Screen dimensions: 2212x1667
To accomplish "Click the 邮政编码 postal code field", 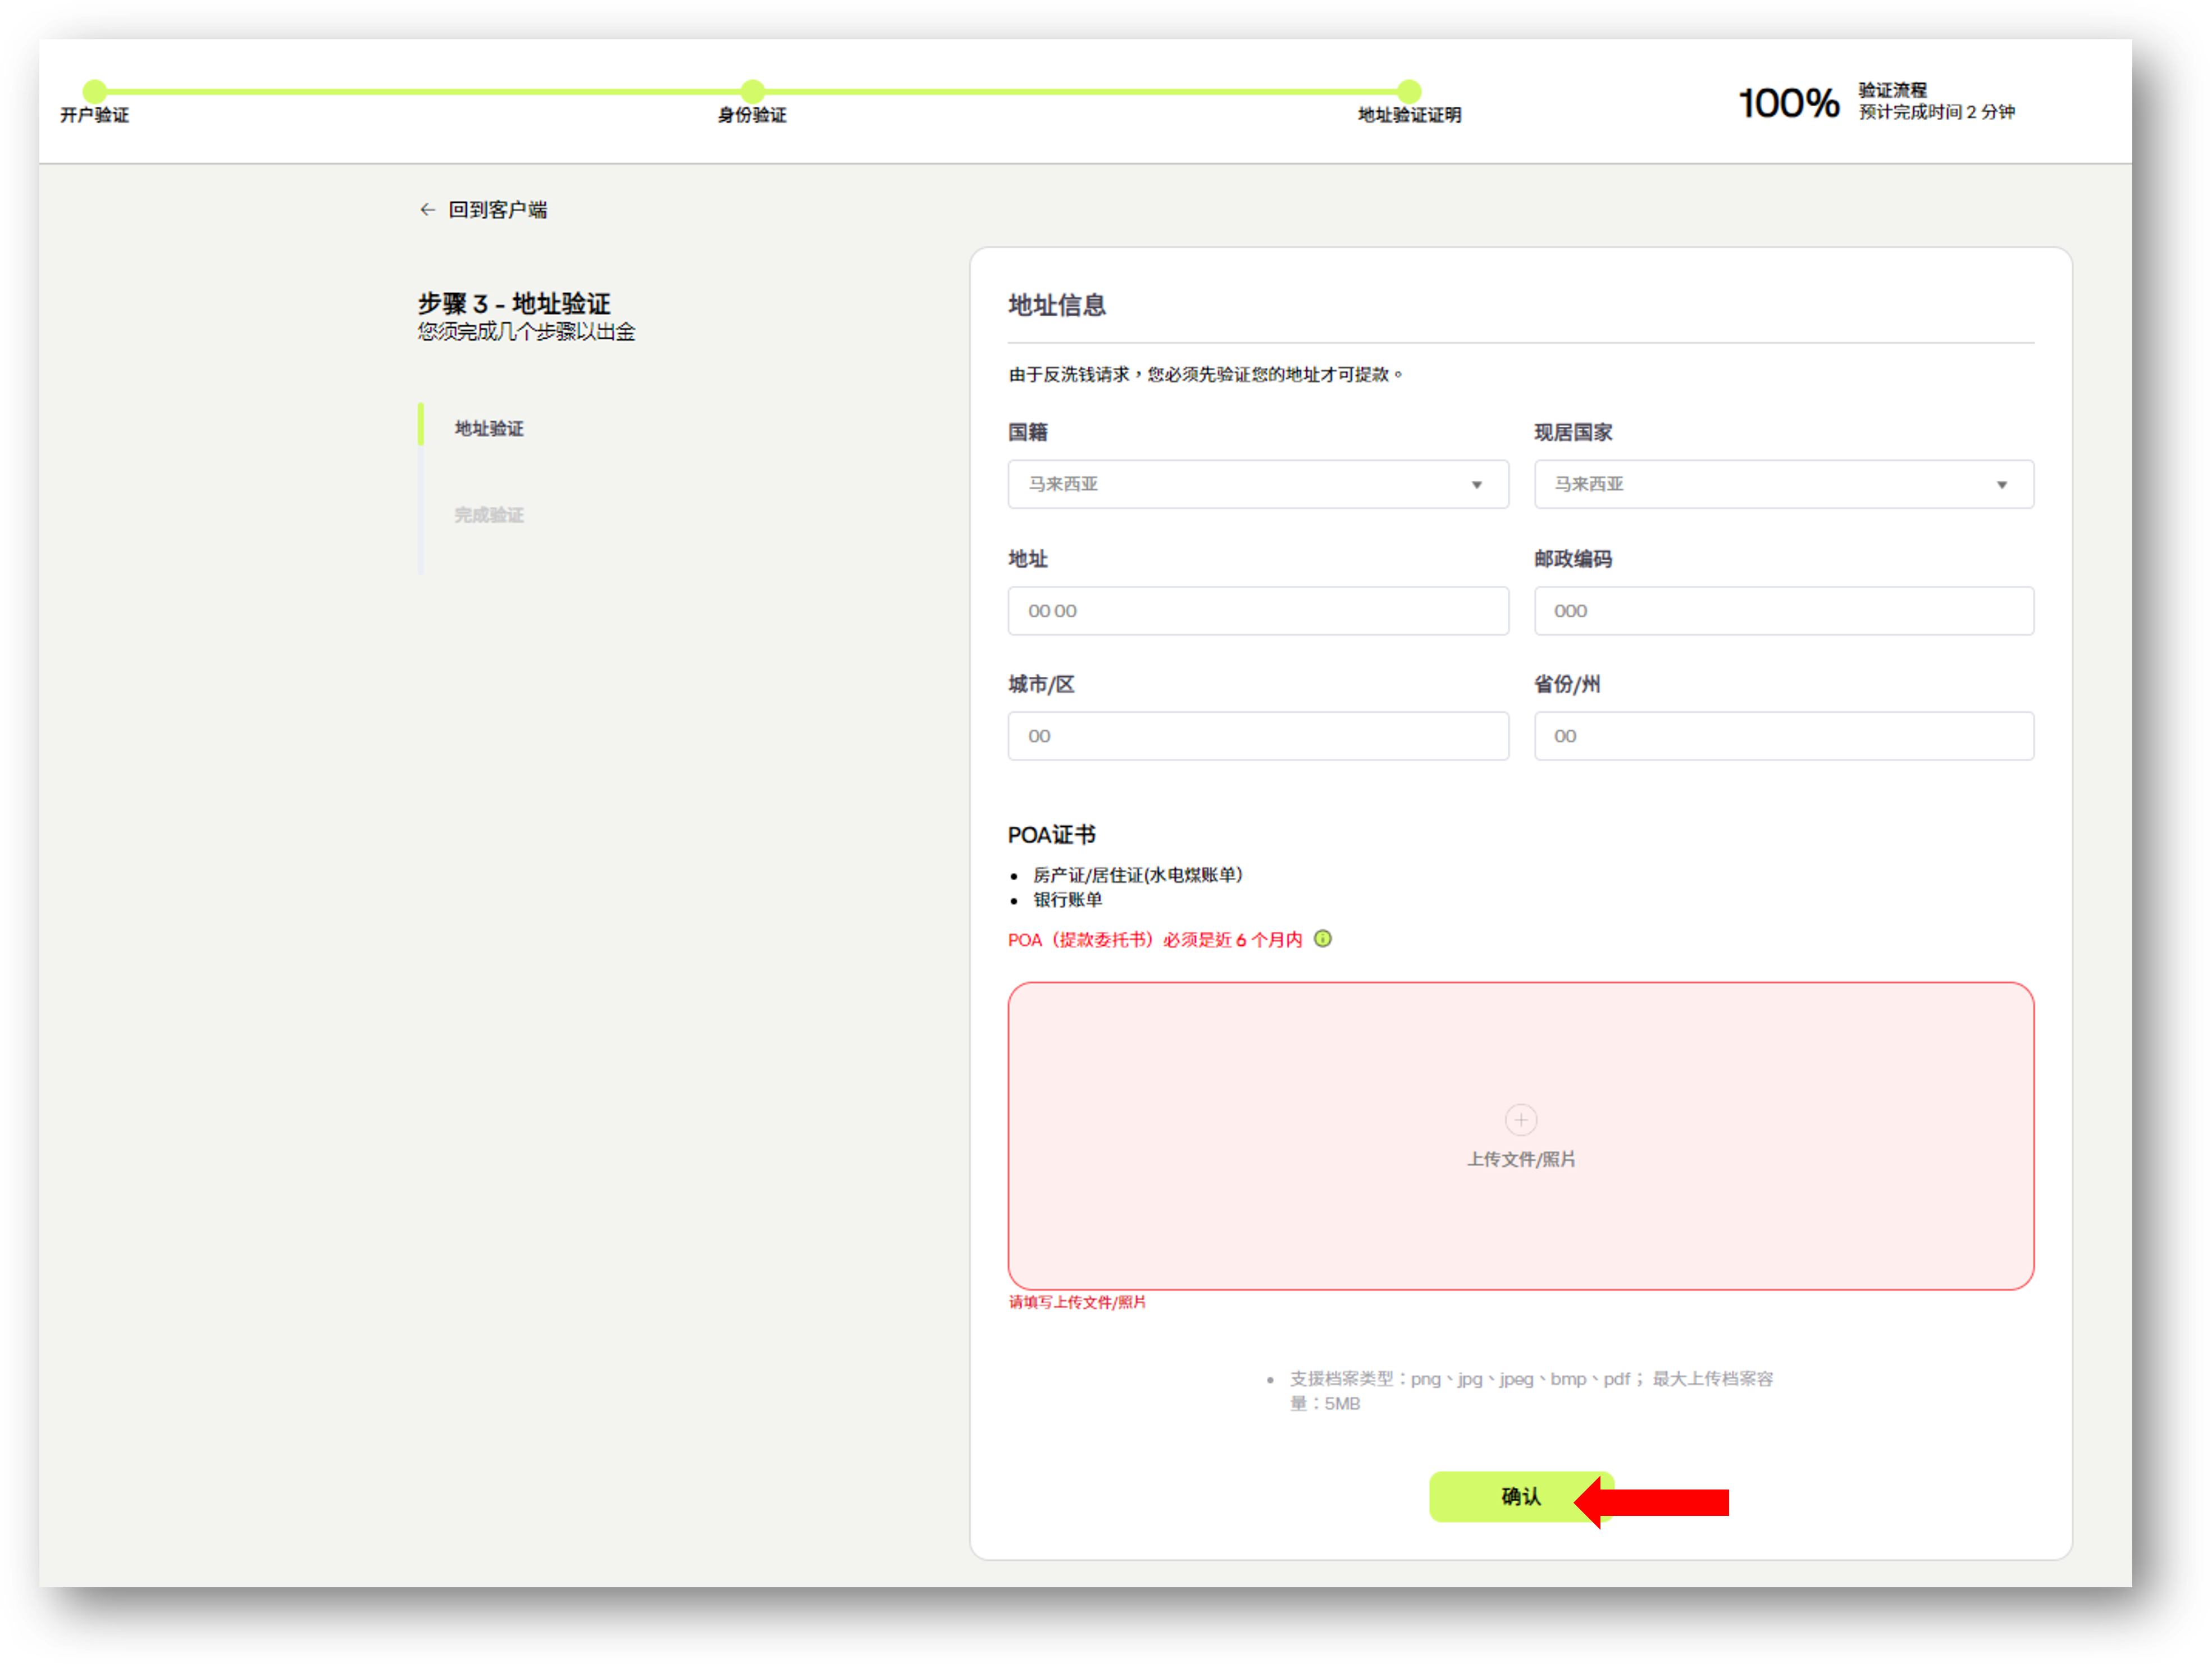I will click(x=1783, y=610).
